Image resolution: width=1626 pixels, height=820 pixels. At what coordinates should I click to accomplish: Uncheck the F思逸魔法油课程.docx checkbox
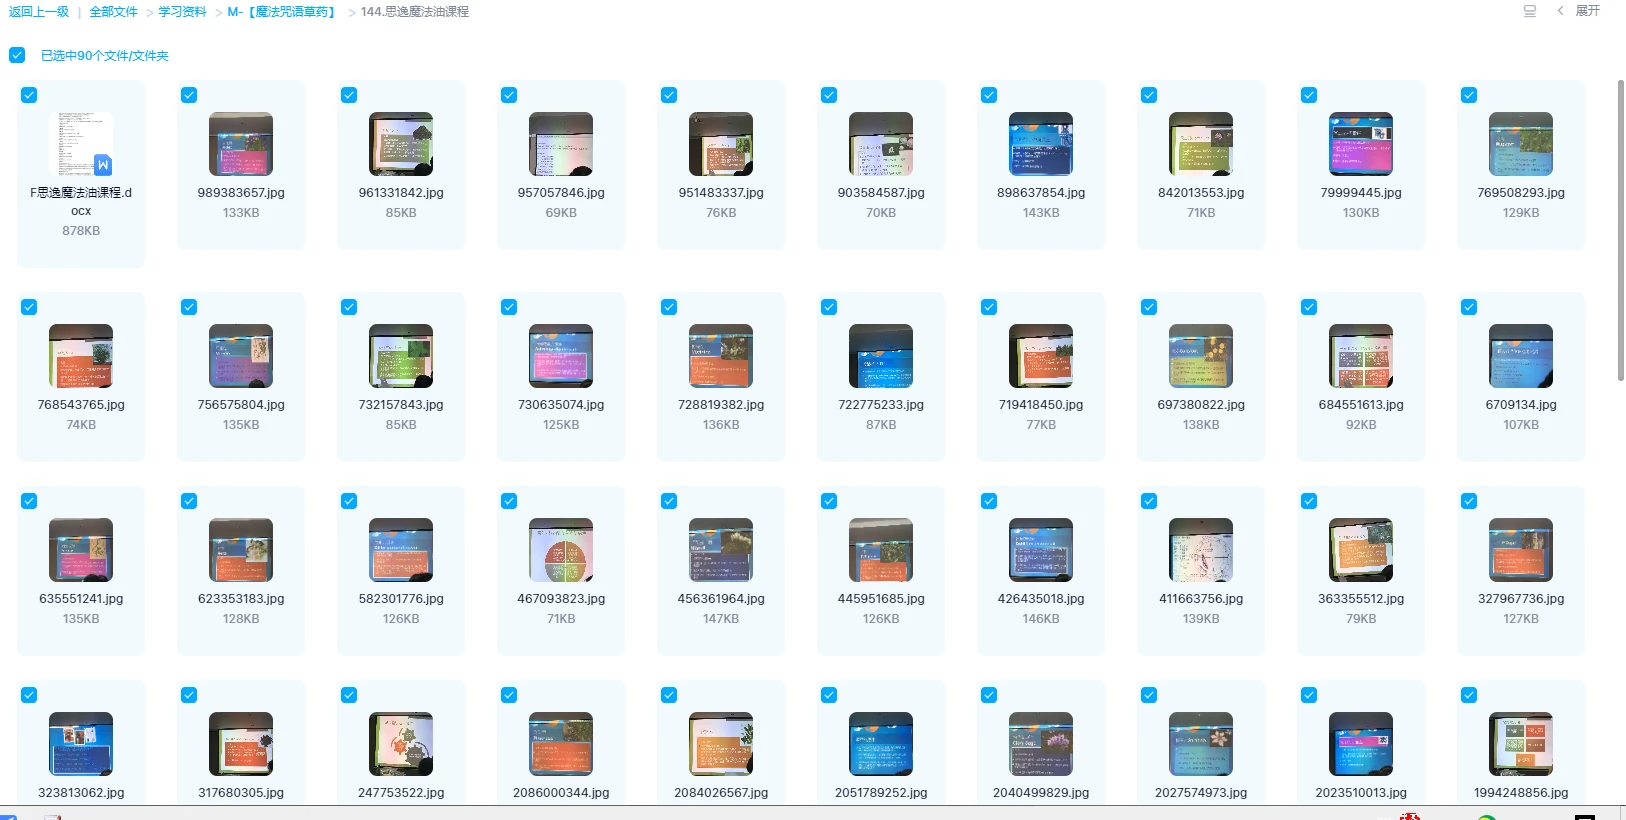pyautogui.click(x=29, y=95)
